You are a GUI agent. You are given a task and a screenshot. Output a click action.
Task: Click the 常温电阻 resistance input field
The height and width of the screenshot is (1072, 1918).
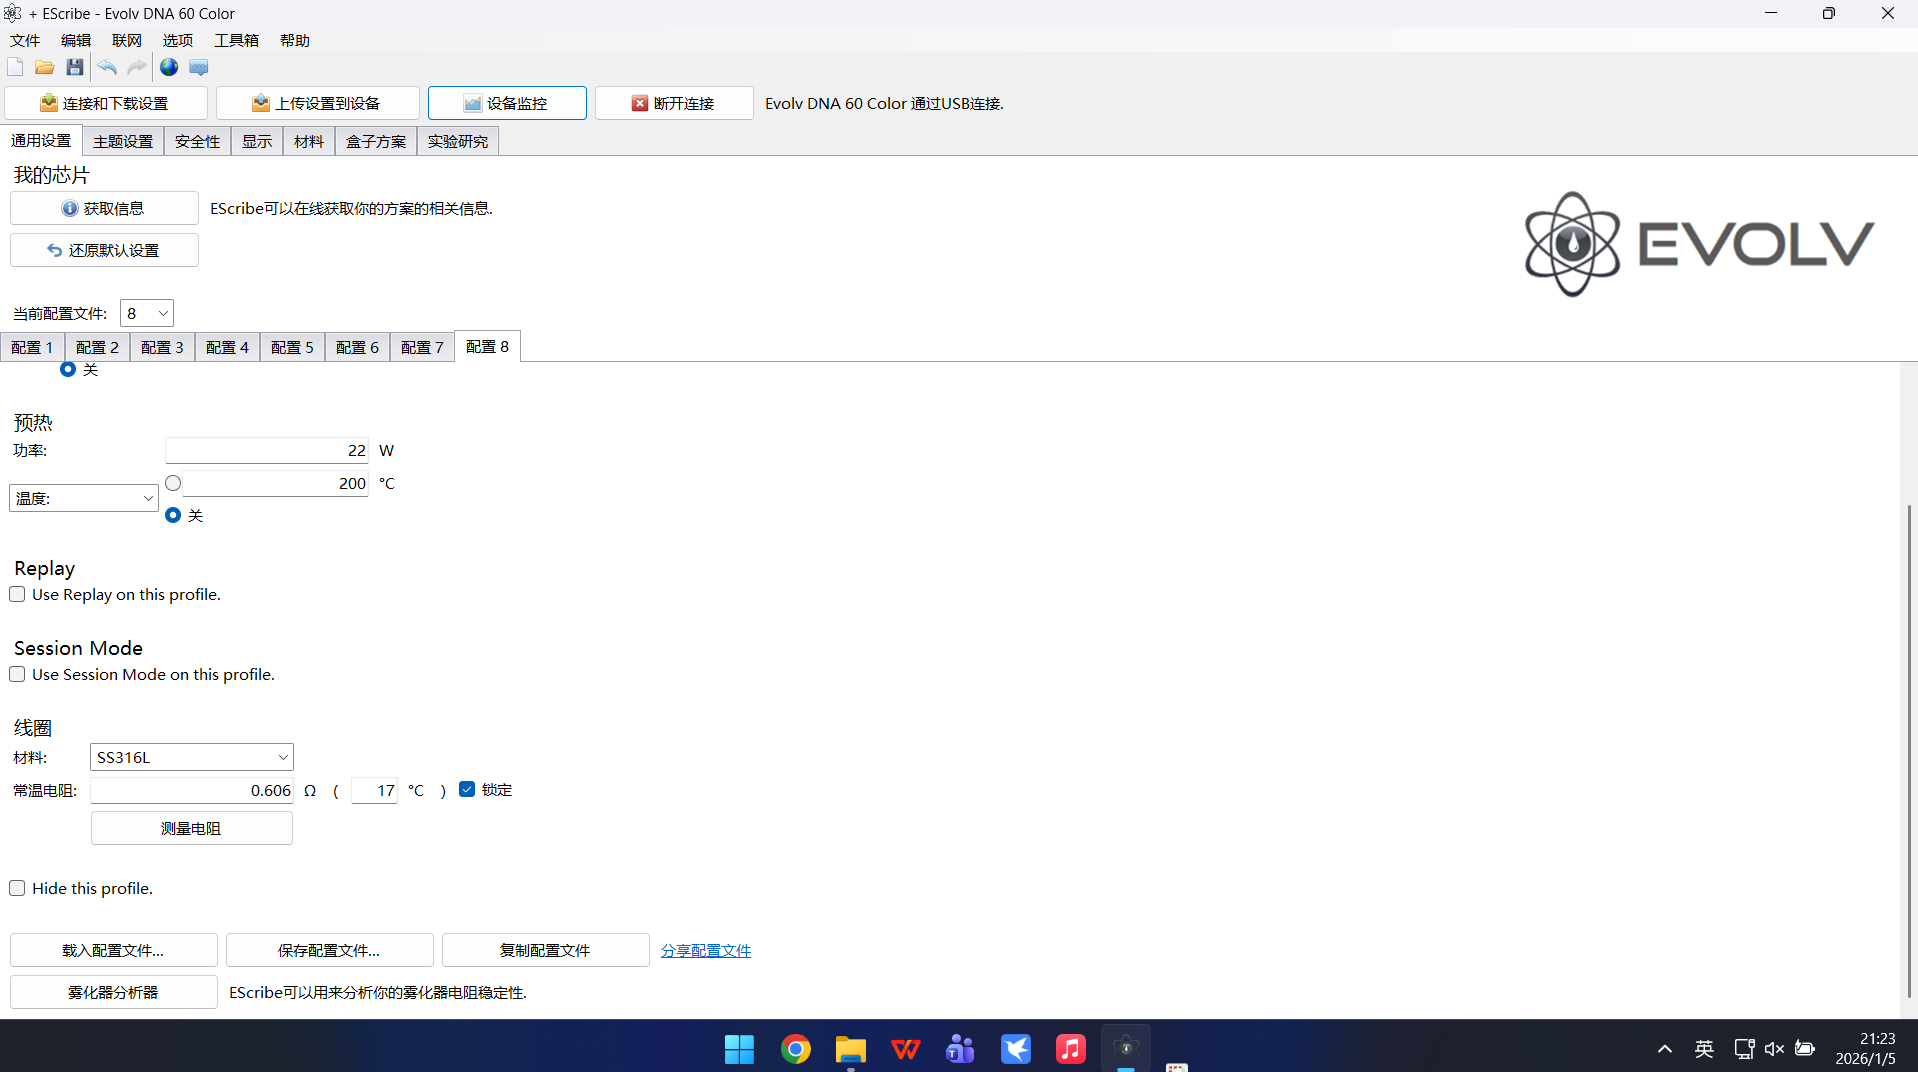191,790
